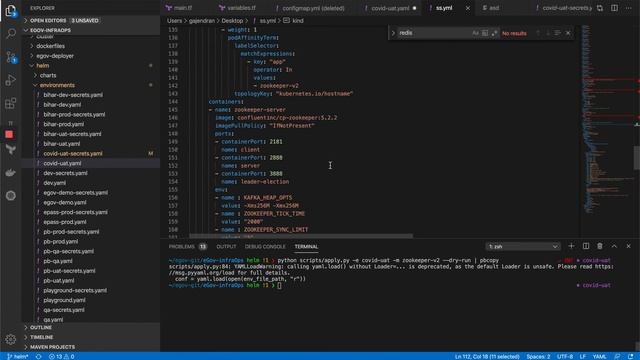640x360 pixels.
Task: Go to previous find match arrow
Action: 538,33
